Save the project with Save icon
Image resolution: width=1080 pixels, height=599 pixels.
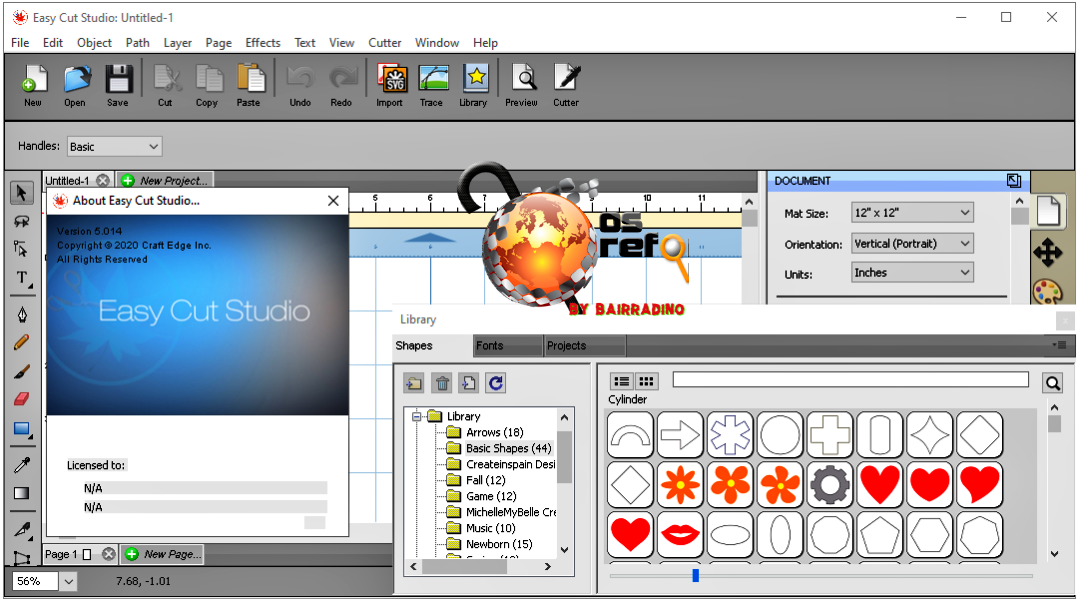point(118,85)
